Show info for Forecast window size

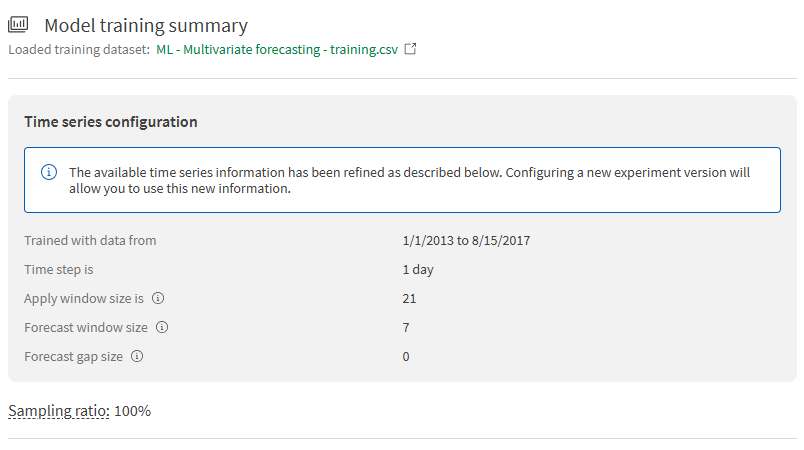pyautogui.click(x=162, y=327)
